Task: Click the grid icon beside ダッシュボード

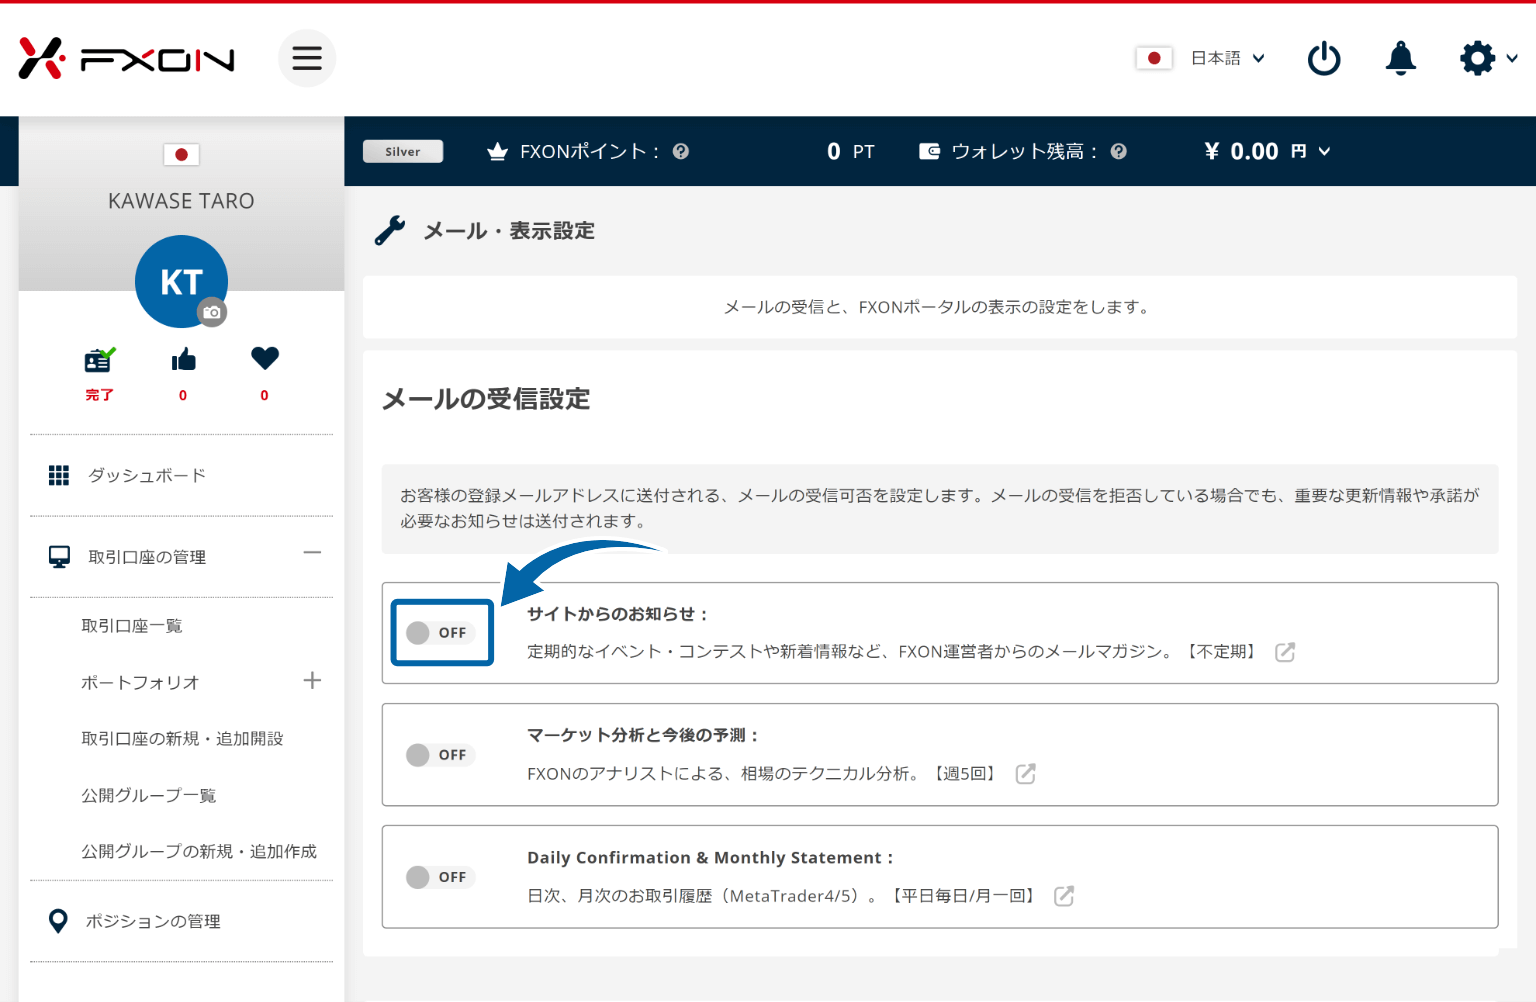Action: 59,475
